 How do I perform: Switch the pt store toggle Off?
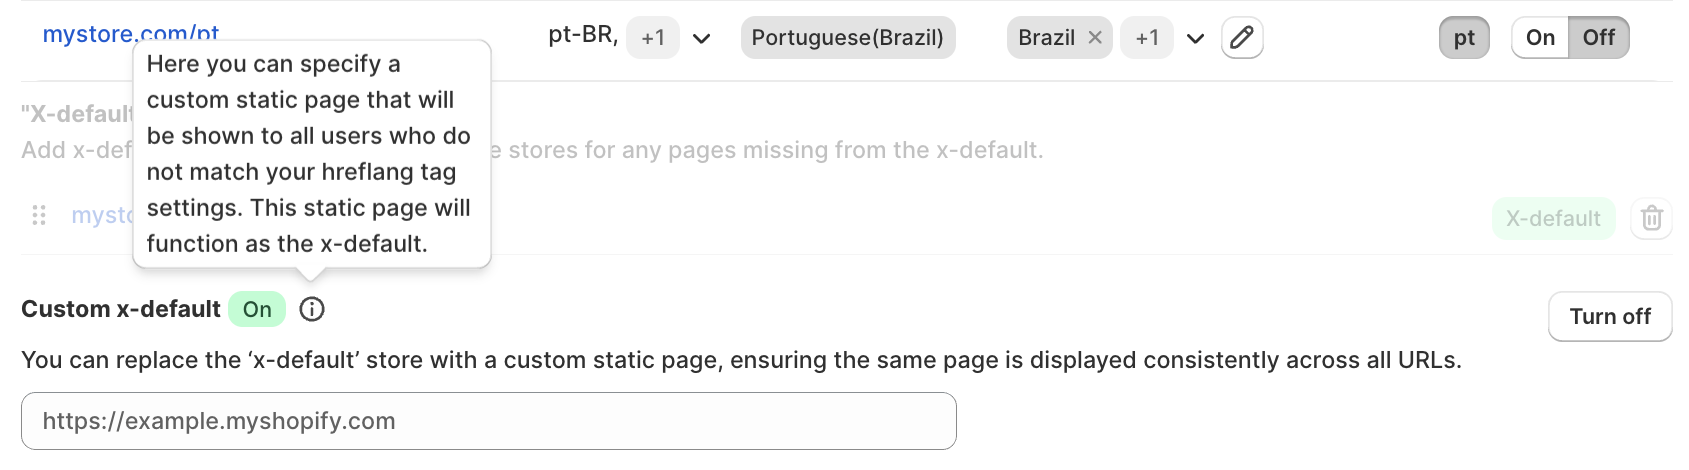pos(1598,38)
